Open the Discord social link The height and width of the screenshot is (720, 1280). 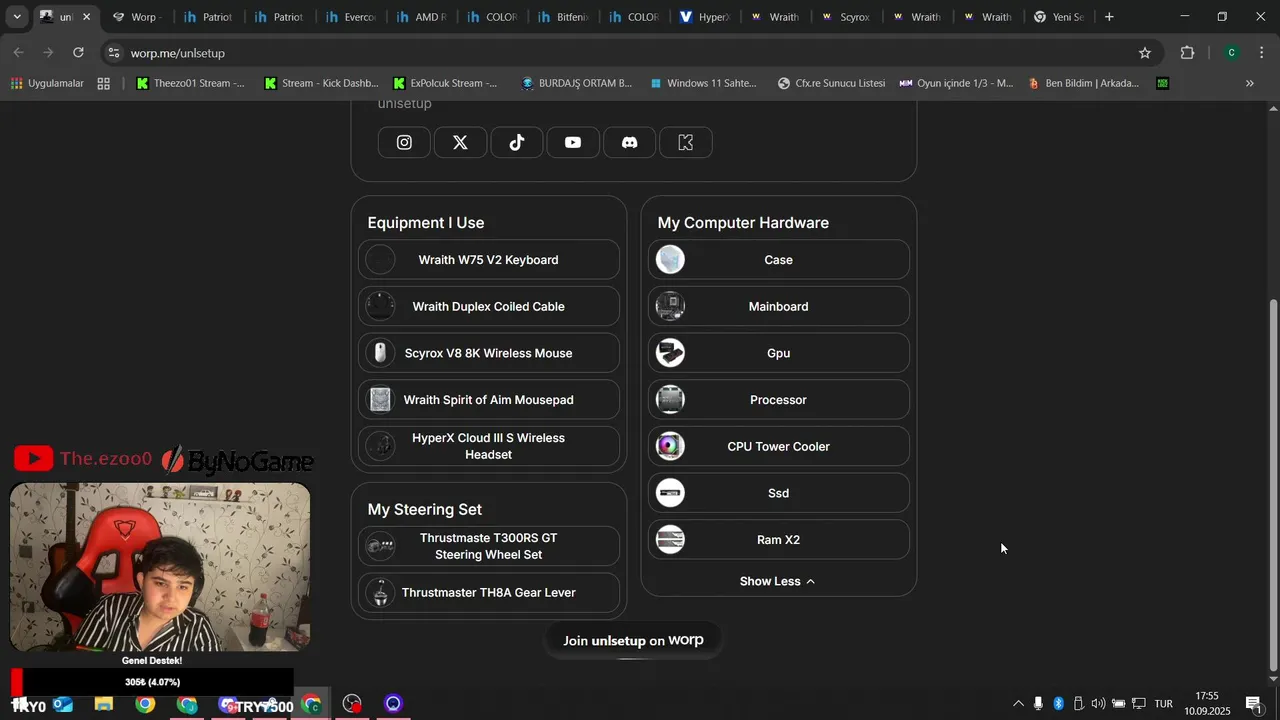tap(629, 142)
